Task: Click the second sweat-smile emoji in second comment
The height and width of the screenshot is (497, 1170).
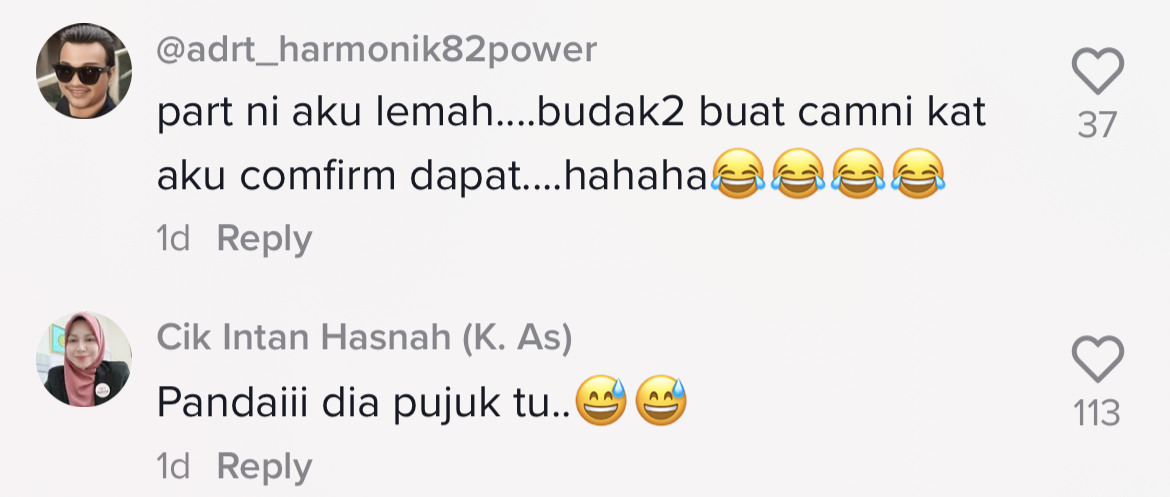Action: [661, 401]
